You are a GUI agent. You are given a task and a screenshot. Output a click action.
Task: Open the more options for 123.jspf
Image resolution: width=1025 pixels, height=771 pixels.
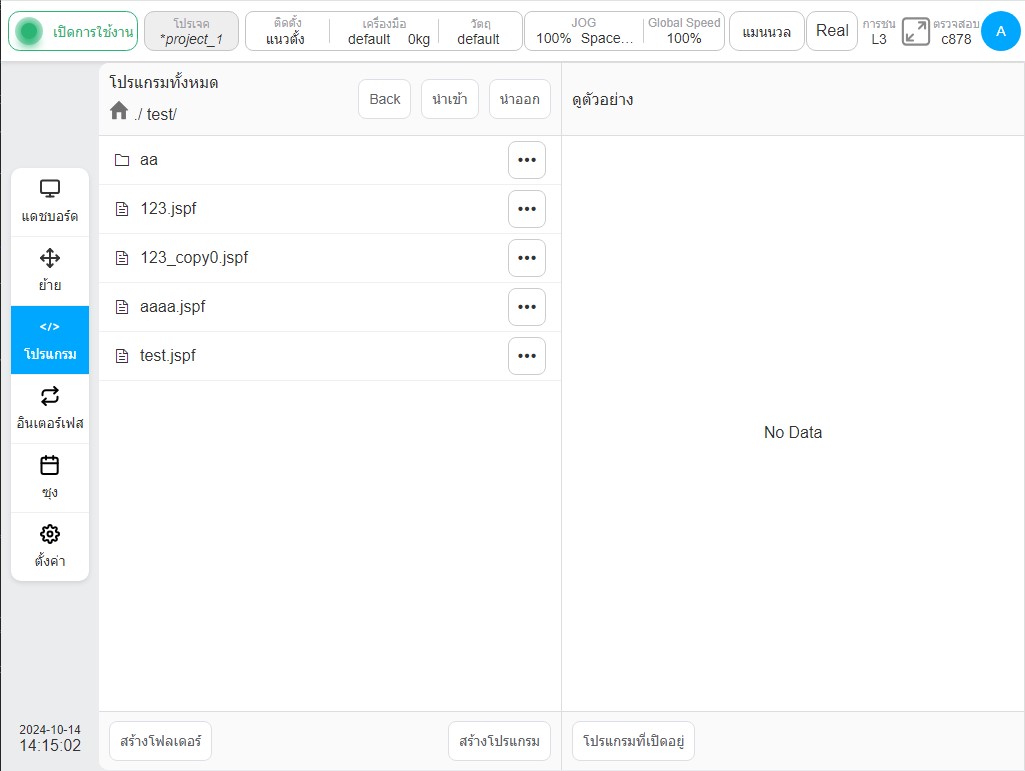click(527, 209)
